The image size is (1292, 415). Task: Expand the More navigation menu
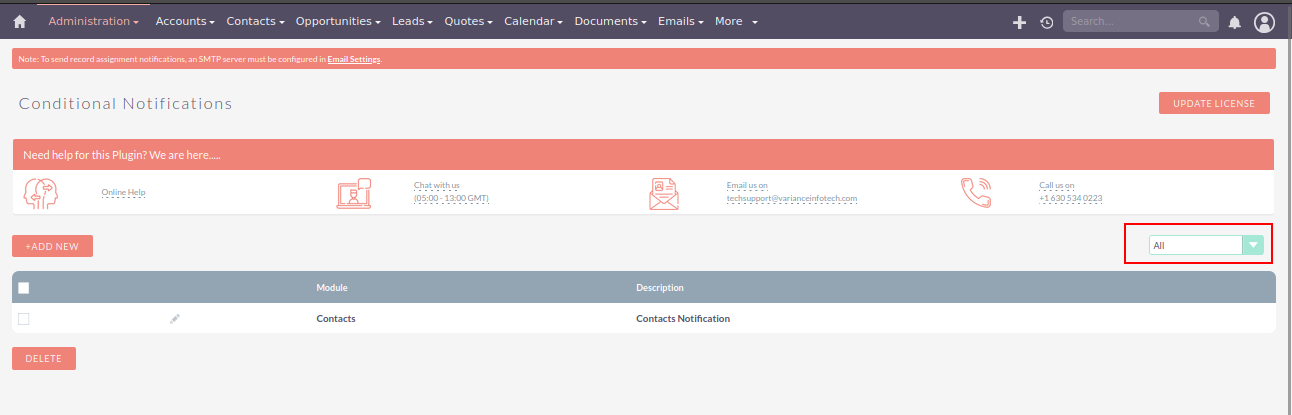736,21
